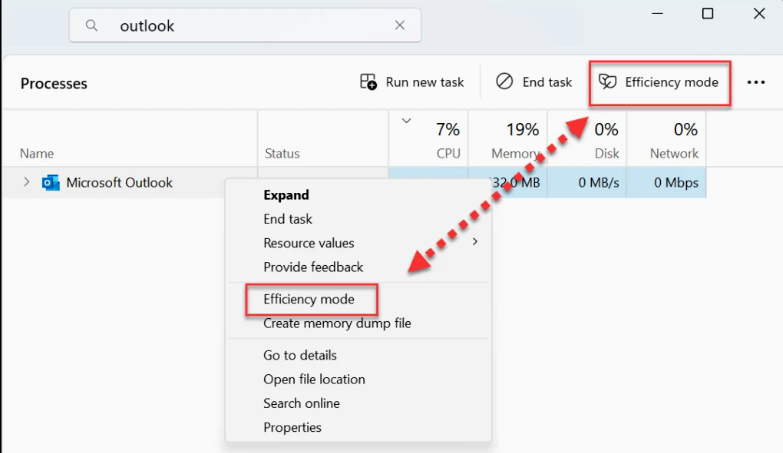The image size is (783, 453).
Task: Sort processes by the Memory column header
Action: (x=507, y=140)
